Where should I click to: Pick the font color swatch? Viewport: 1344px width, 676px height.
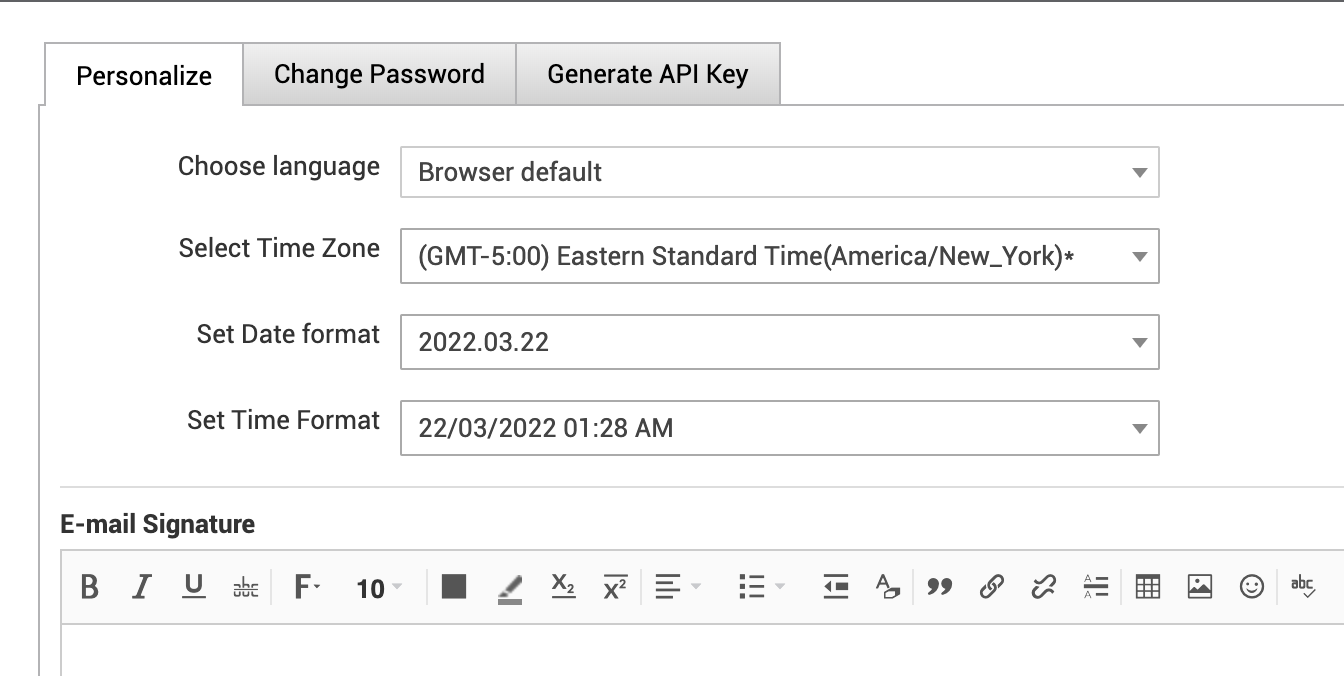pyautogui.click(x=454, y=587)
